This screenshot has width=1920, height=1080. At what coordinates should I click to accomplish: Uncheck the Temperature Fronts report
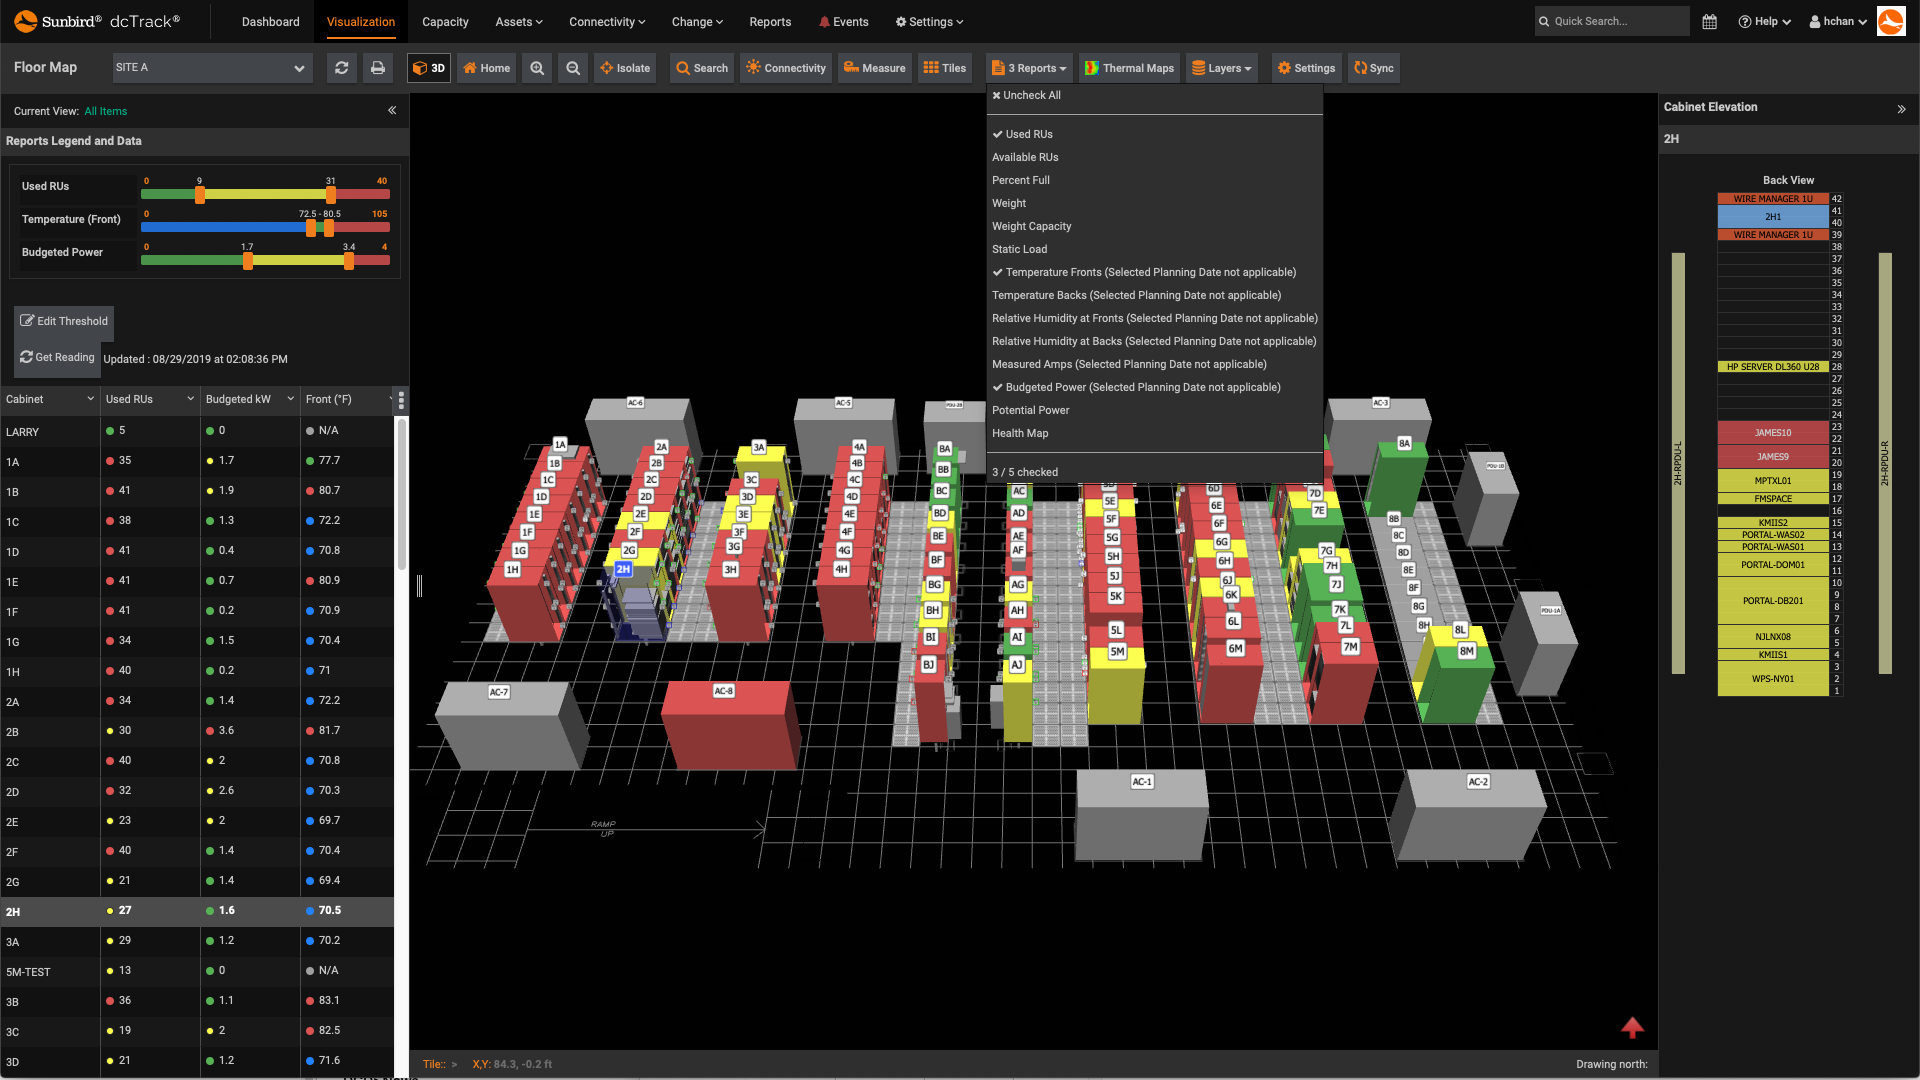point(1144,272)
